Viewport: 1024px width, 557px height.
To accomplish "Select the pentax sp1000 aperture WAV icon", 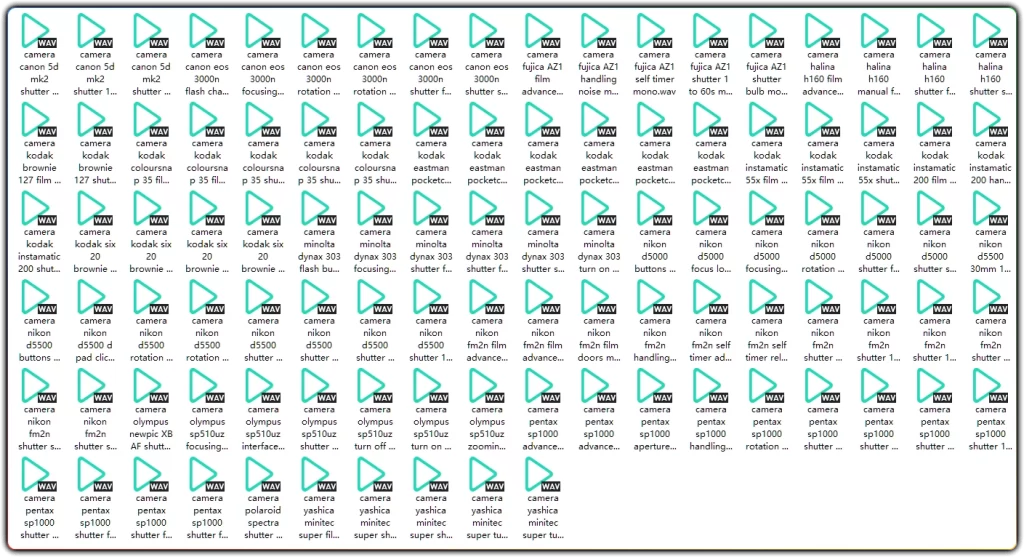I will (x=654, y=386).
